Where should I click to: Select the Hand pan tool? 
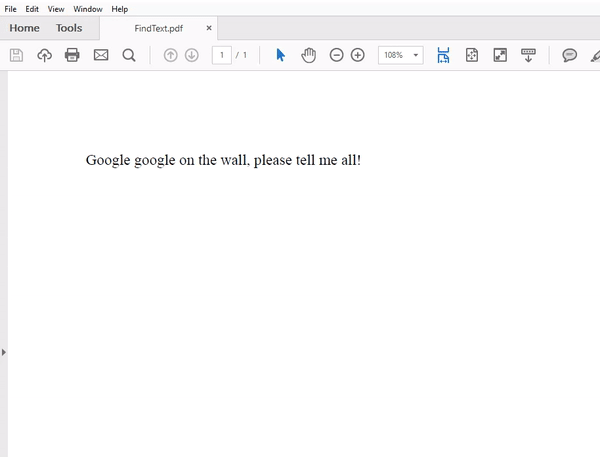point(308,55)
